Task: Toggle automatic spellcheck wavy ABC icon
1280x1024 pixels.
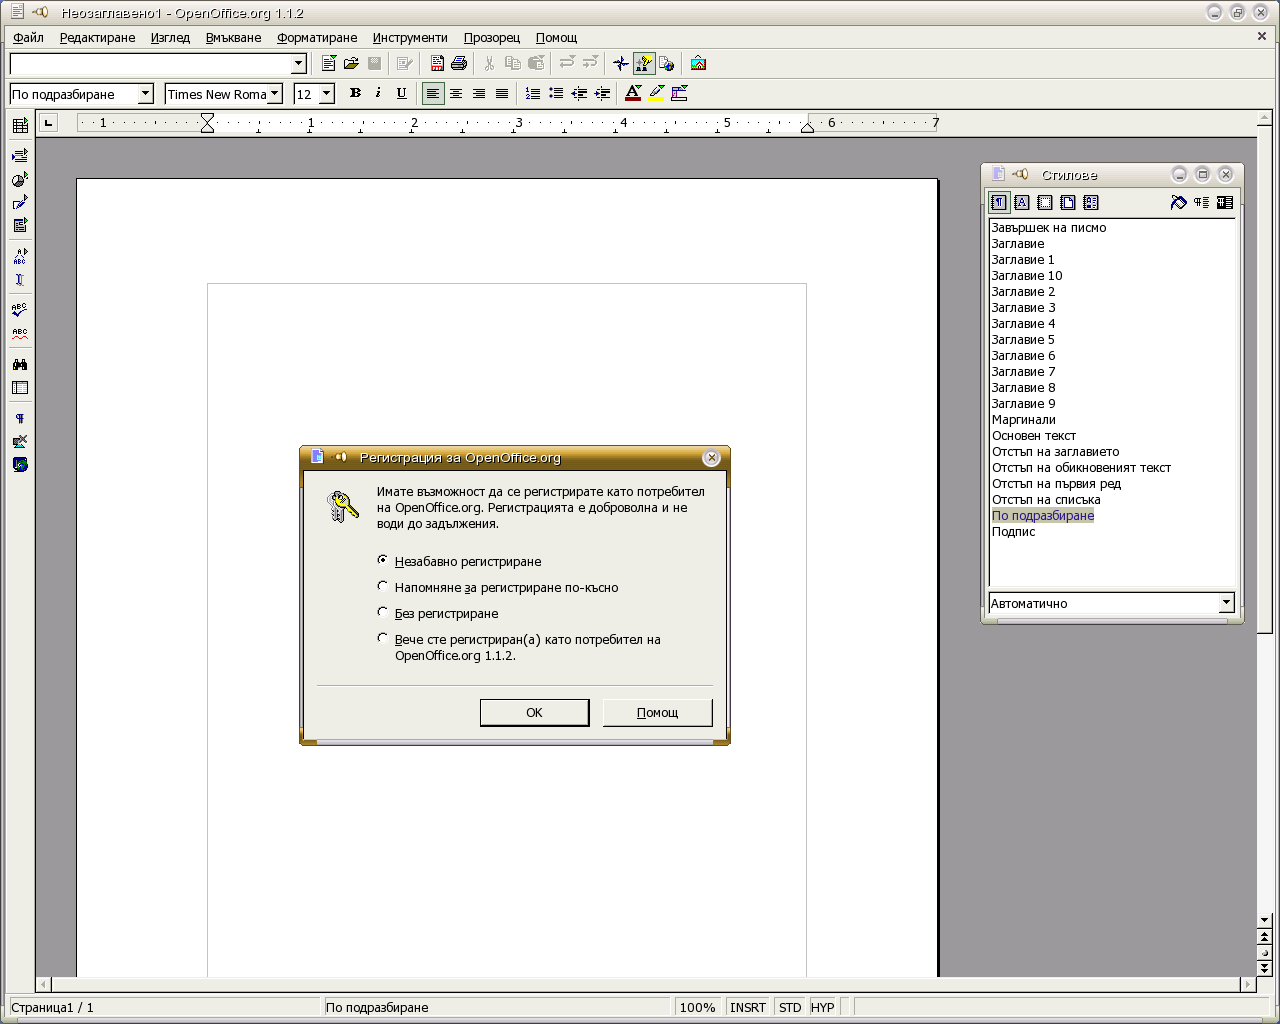Action: [20, 333]
